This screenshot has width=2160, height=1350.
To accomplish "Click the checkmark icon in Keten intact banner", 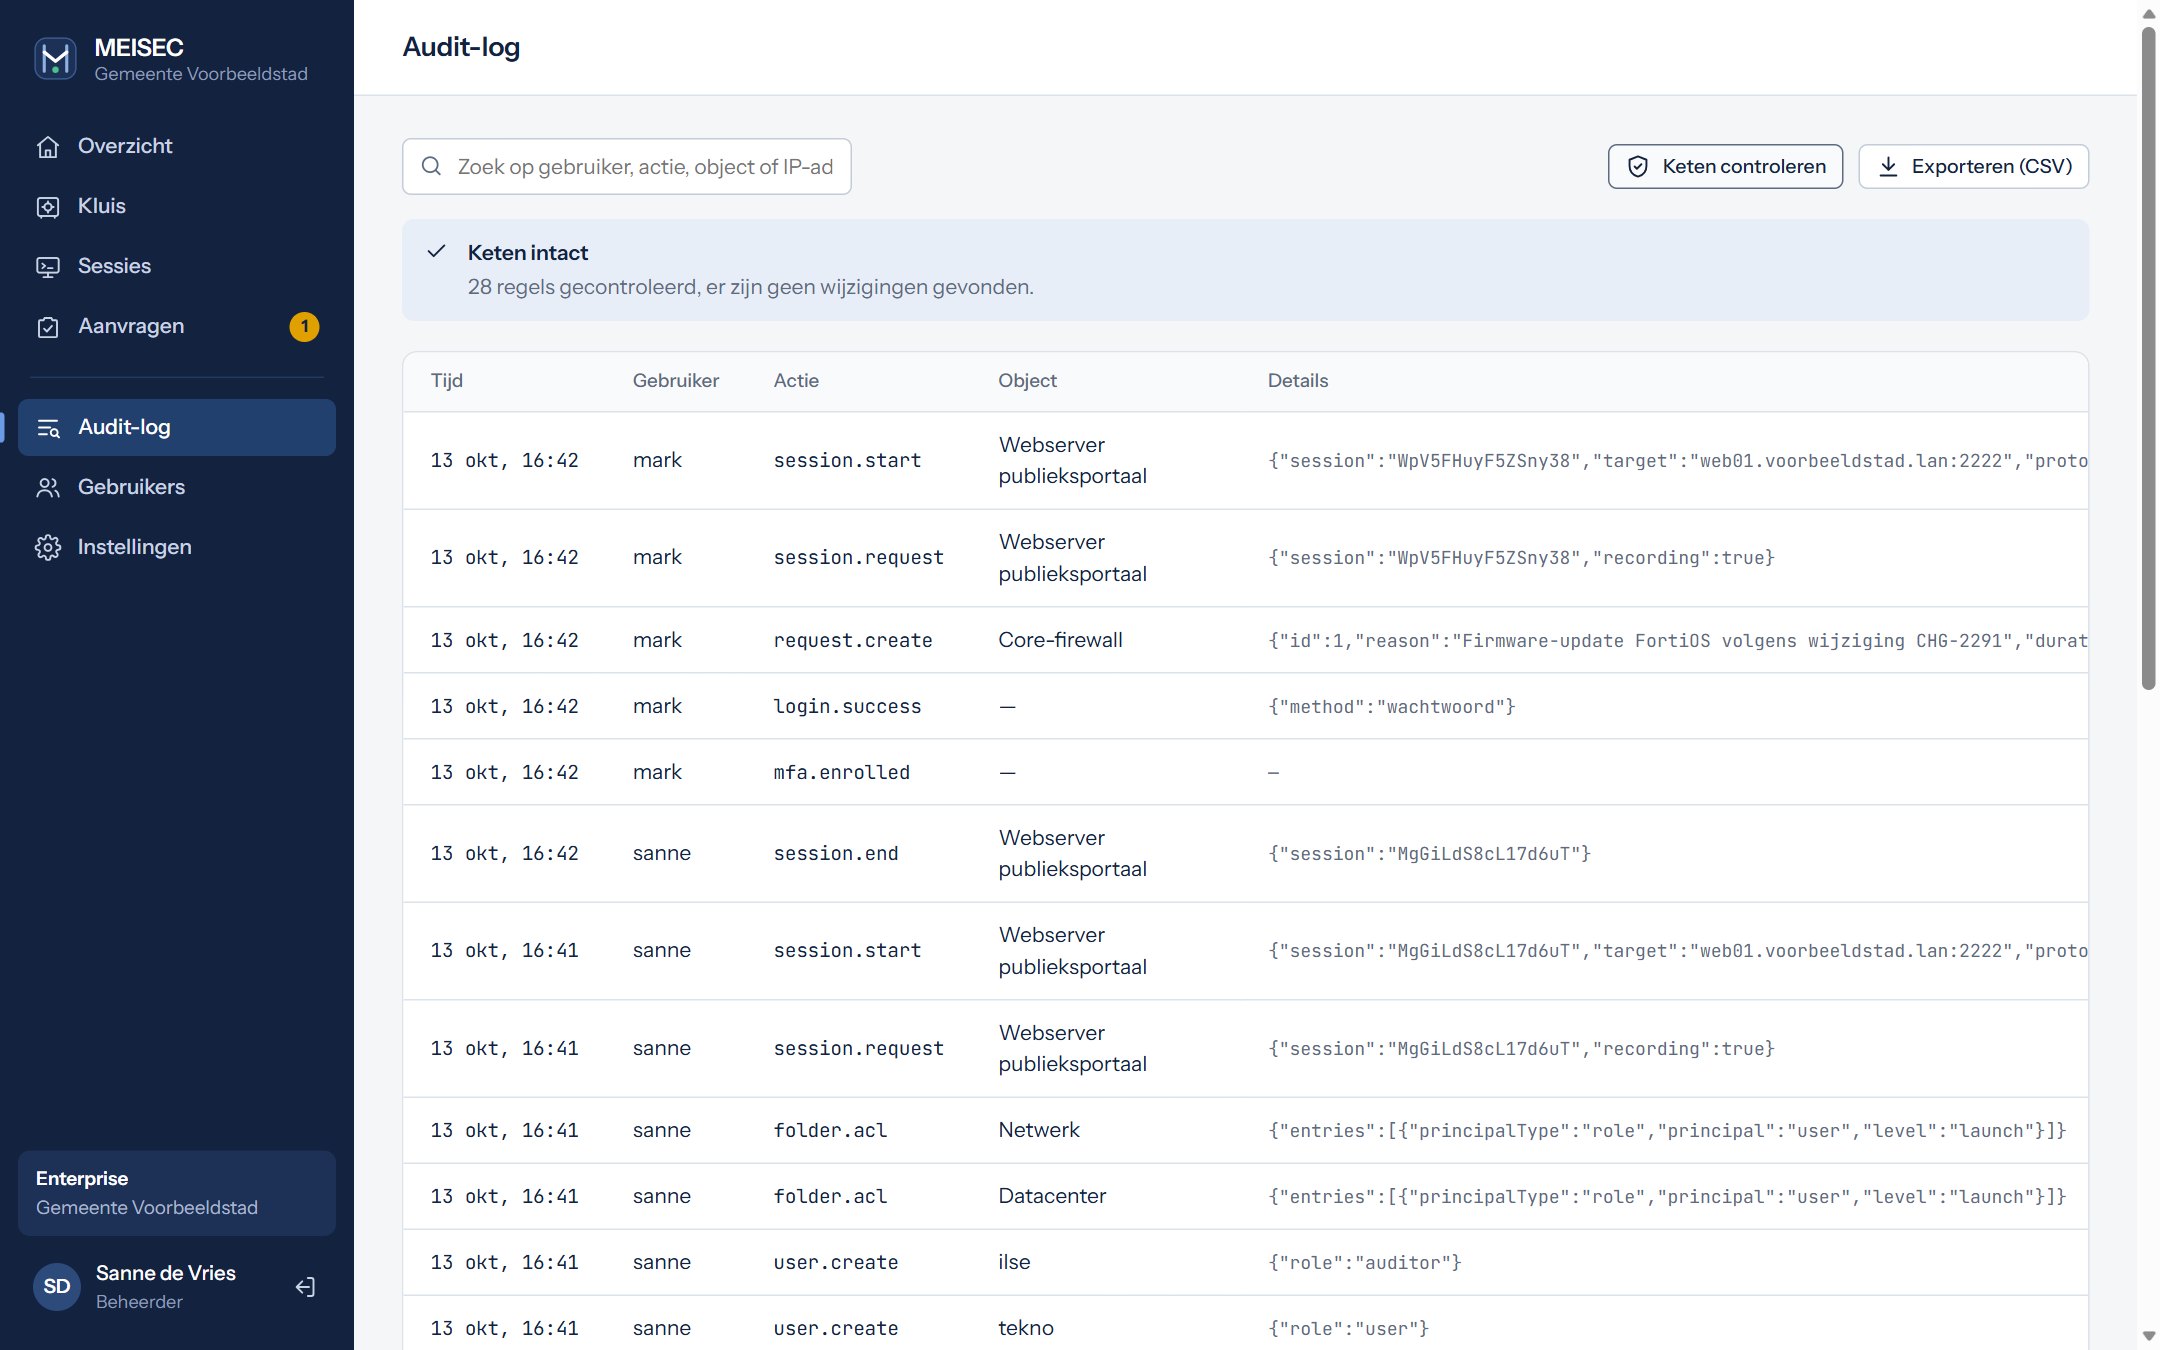I will click(436, 252).
